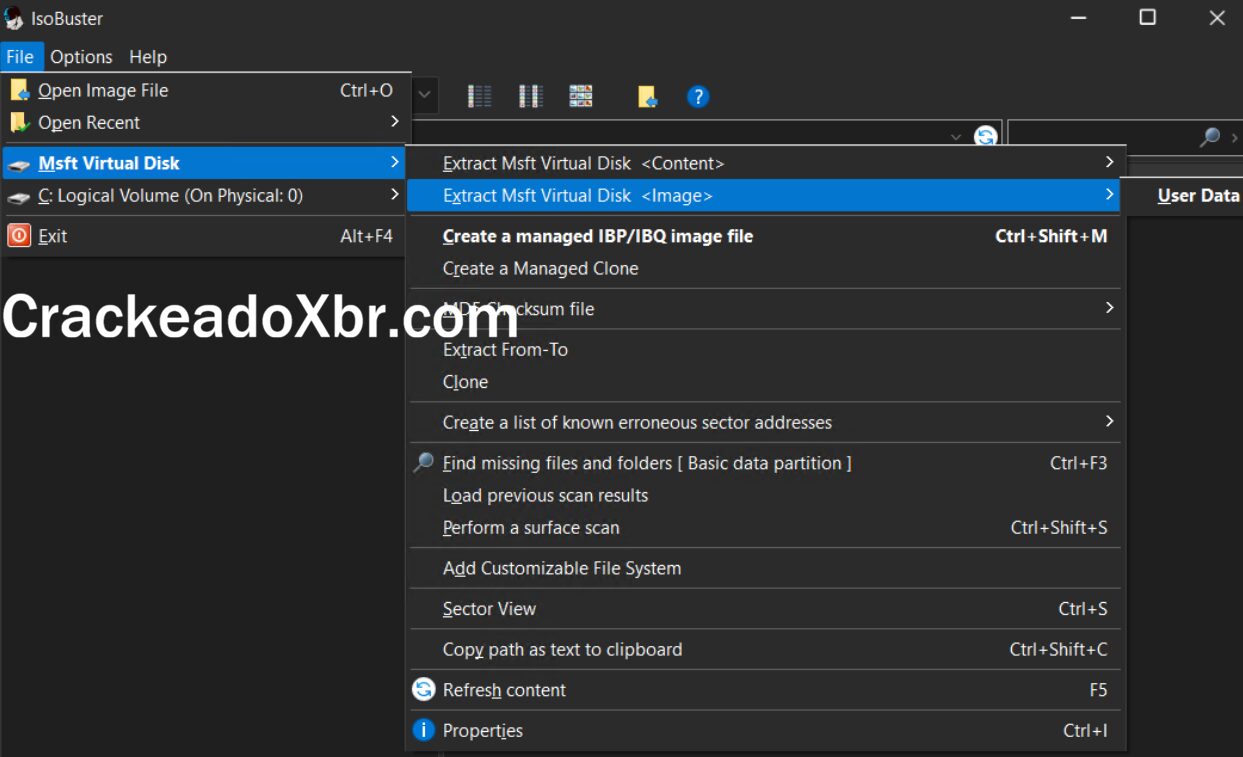Expand erroneous sector addresses submenu arrow
The height and width of the screenshot is (757, 1243).
point(1109,421)
